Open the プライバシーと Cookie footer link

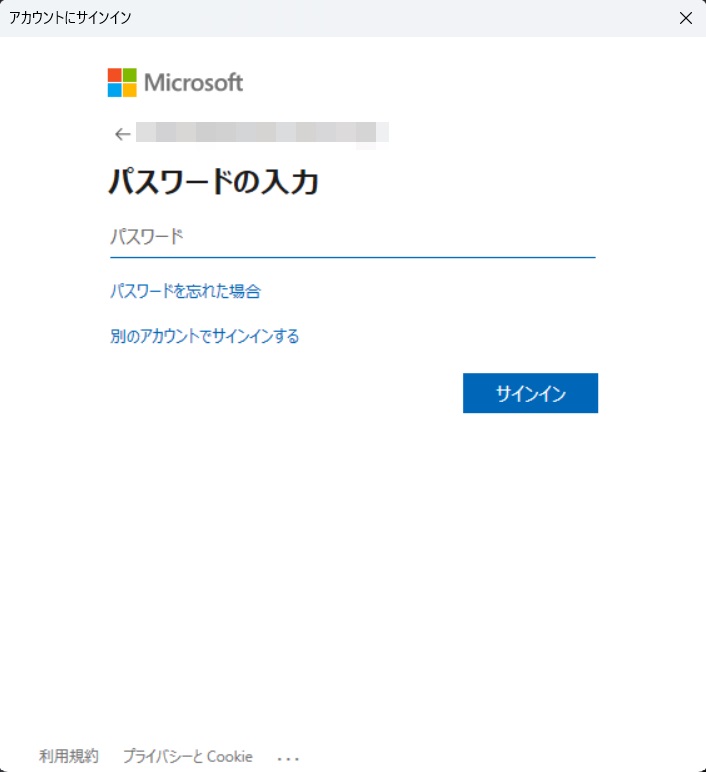pos(187,756)
